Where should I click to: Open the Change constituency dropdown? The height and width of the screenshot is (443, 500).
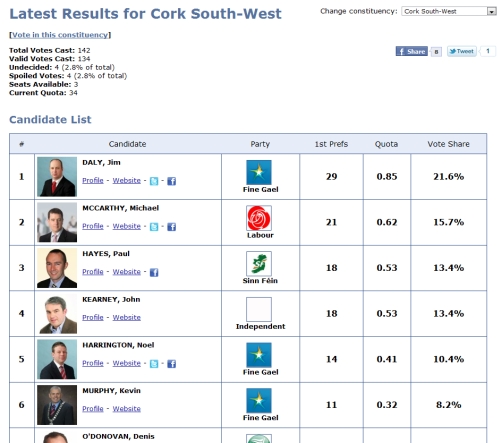[449, 11]
